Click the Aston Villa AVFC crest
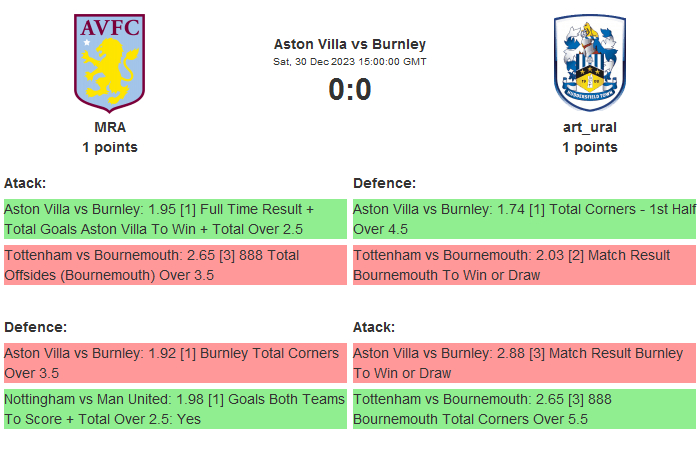 pyautogui.click(x=110, y=62)
